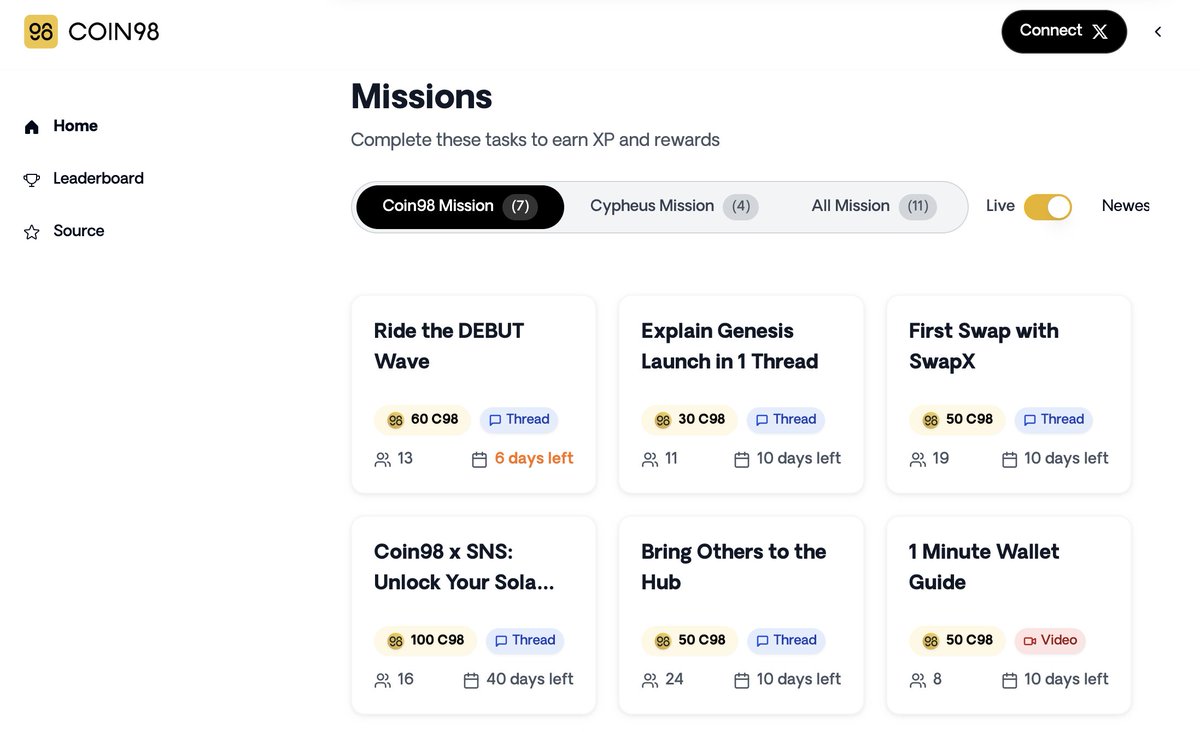Click the Live label text

tap(1000, 206)
